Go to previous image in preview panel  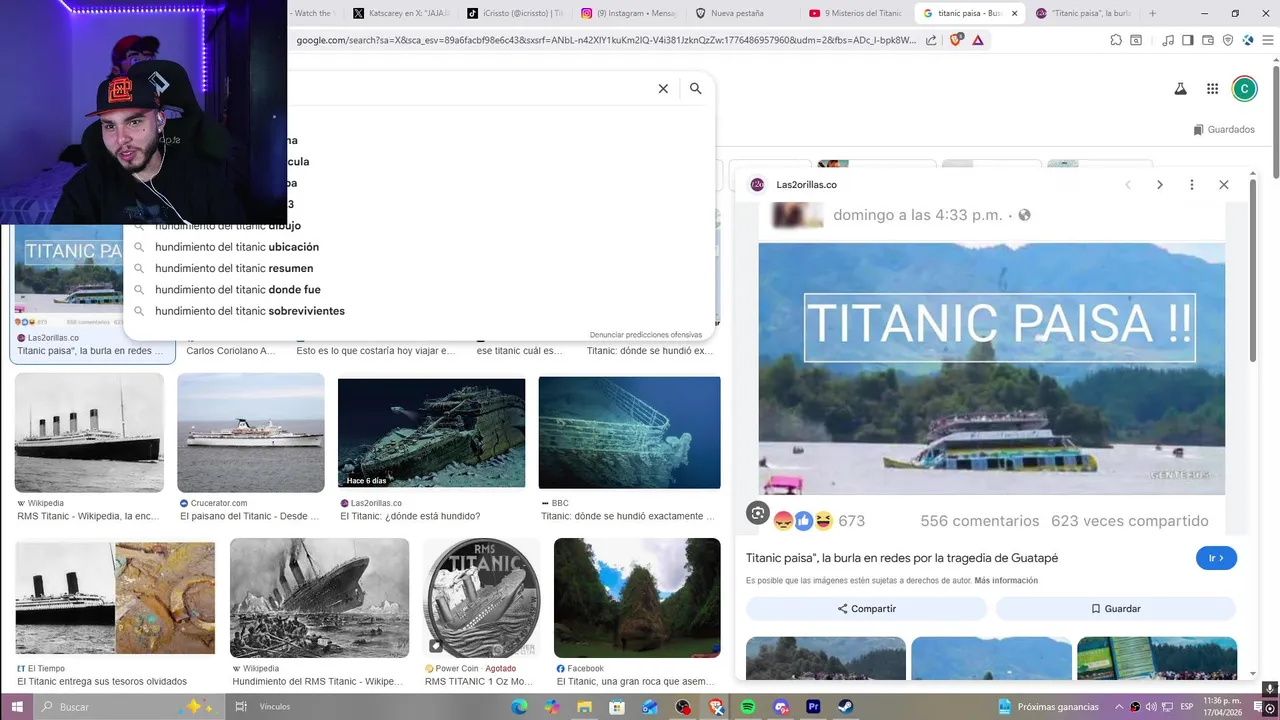click(1128, 185)
